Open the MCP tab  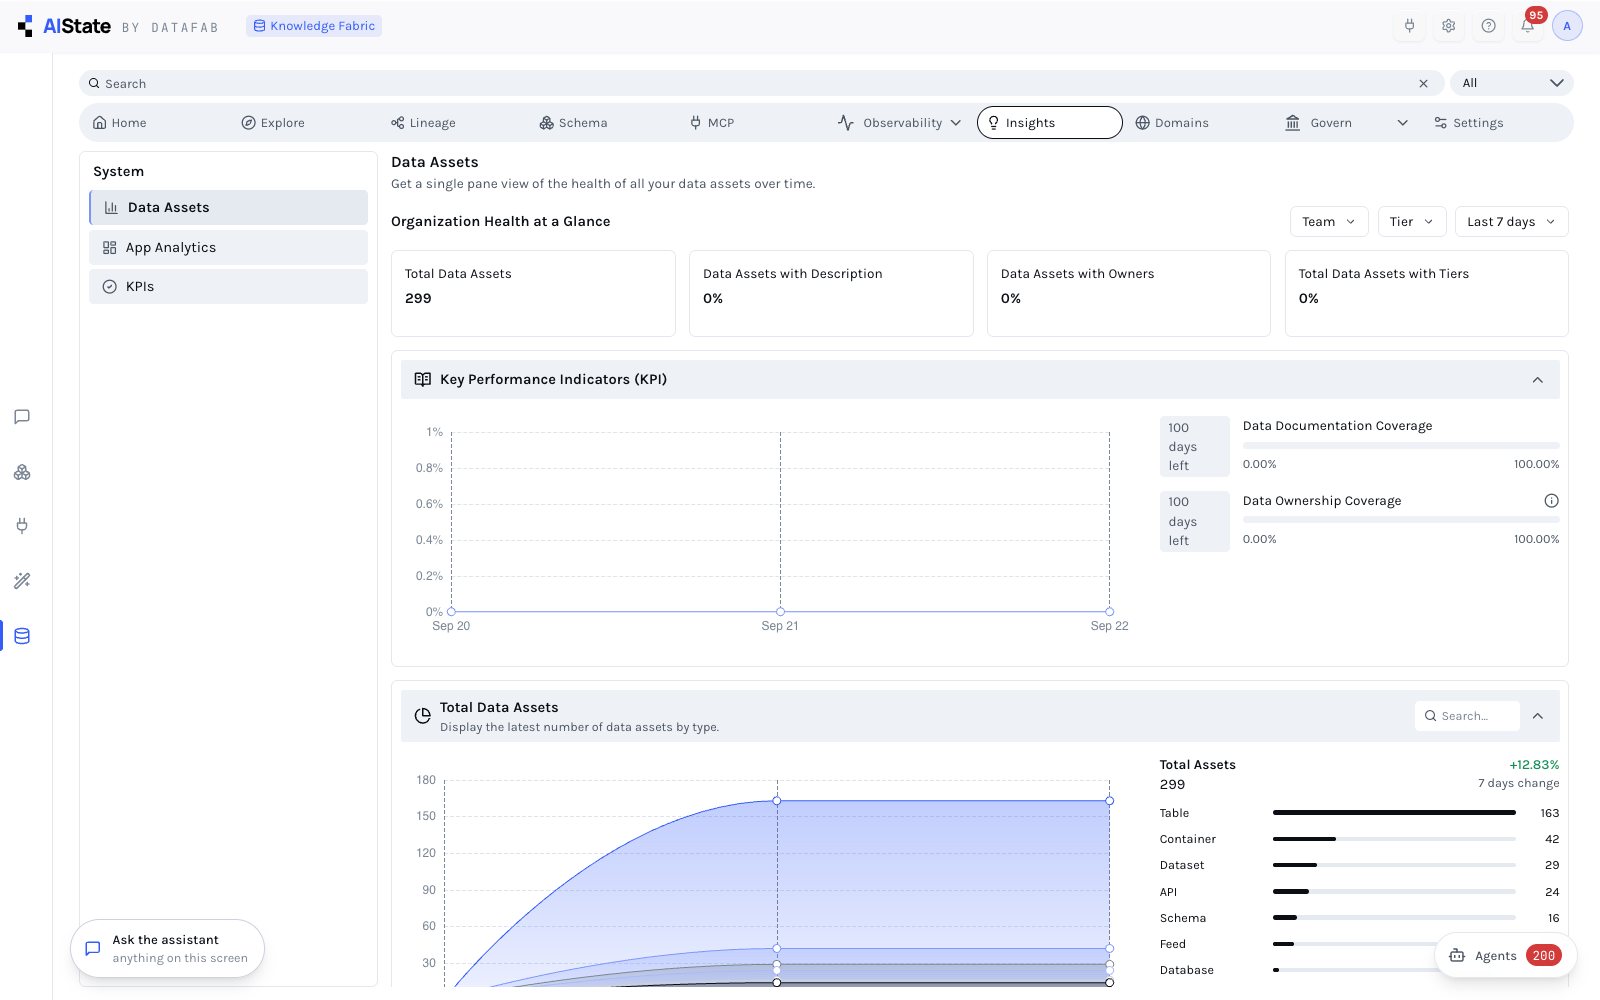pos(712,123)
